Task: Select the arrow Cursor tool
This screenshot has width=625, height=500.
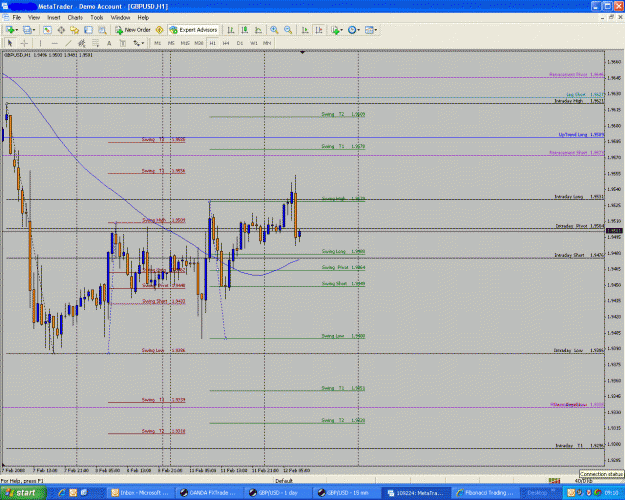Action: (10, 43)
